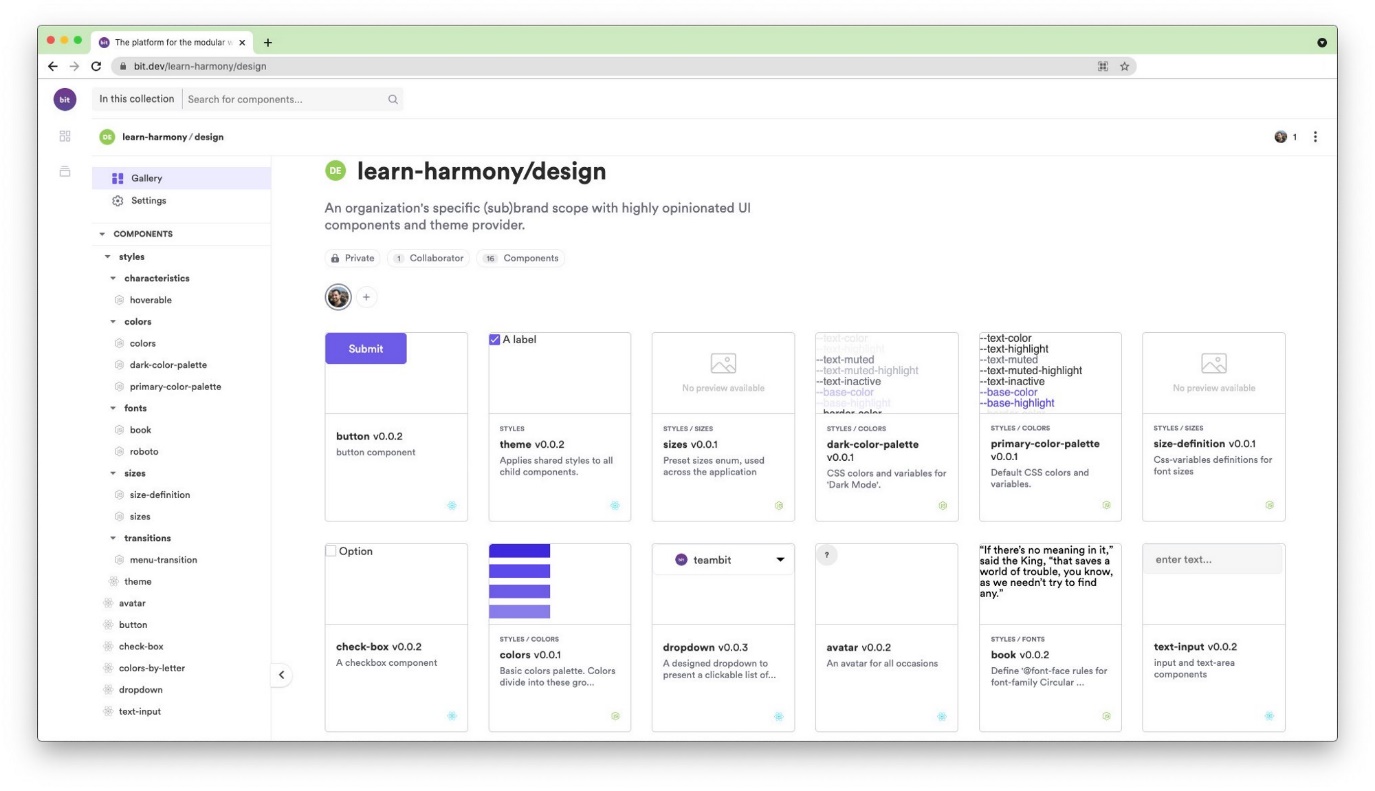The height and width of the screenshot is (791, 1375).
Task: Click the purple Submit button
Action: click(x=366, y=349)
